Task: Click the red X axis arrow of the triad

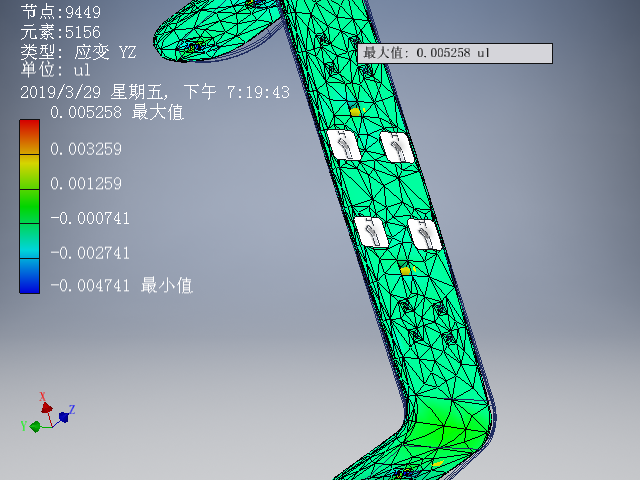Action: point(46,407)
